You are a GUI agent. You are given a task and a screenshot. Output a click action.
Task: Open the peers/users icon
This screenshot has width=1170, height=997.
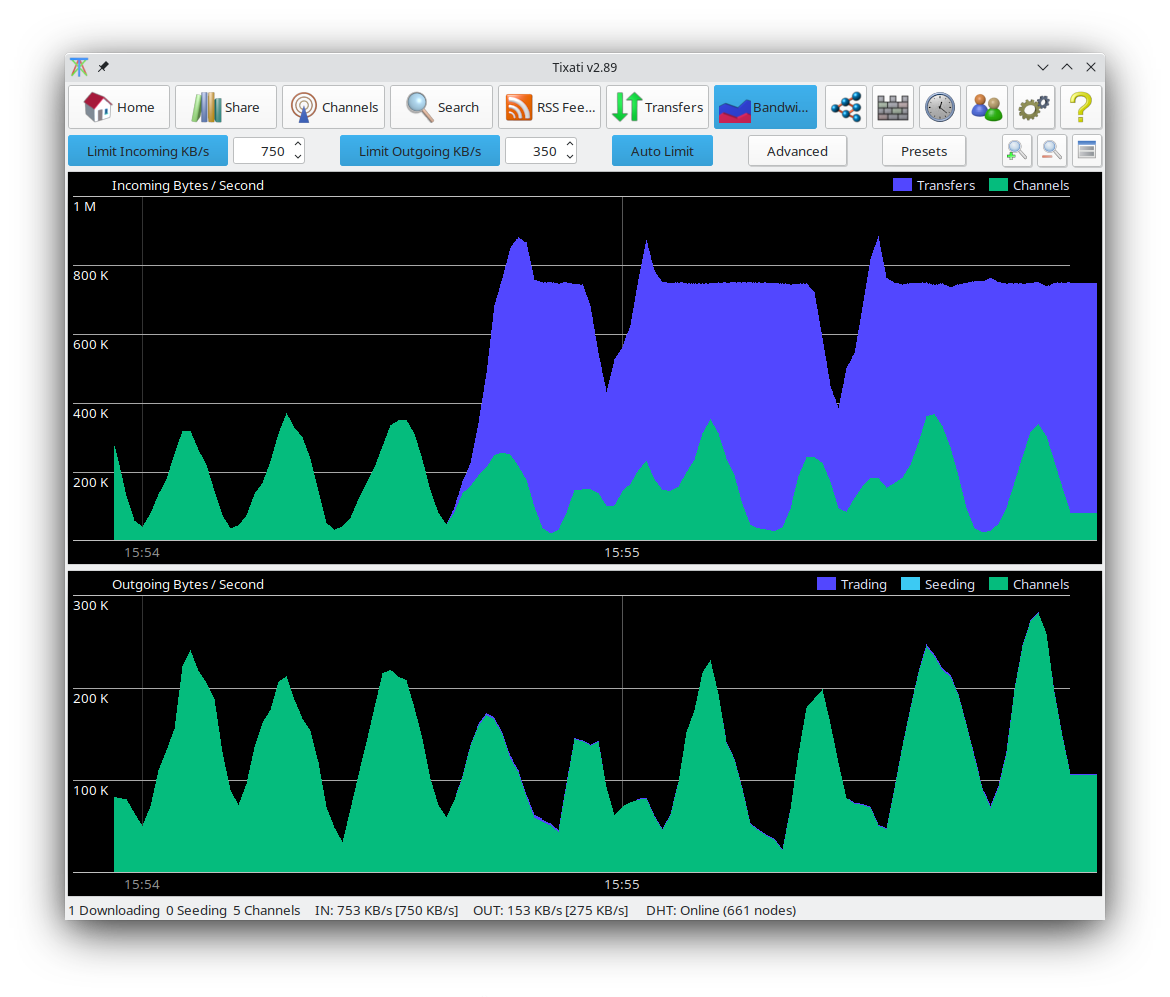point(987,107)
